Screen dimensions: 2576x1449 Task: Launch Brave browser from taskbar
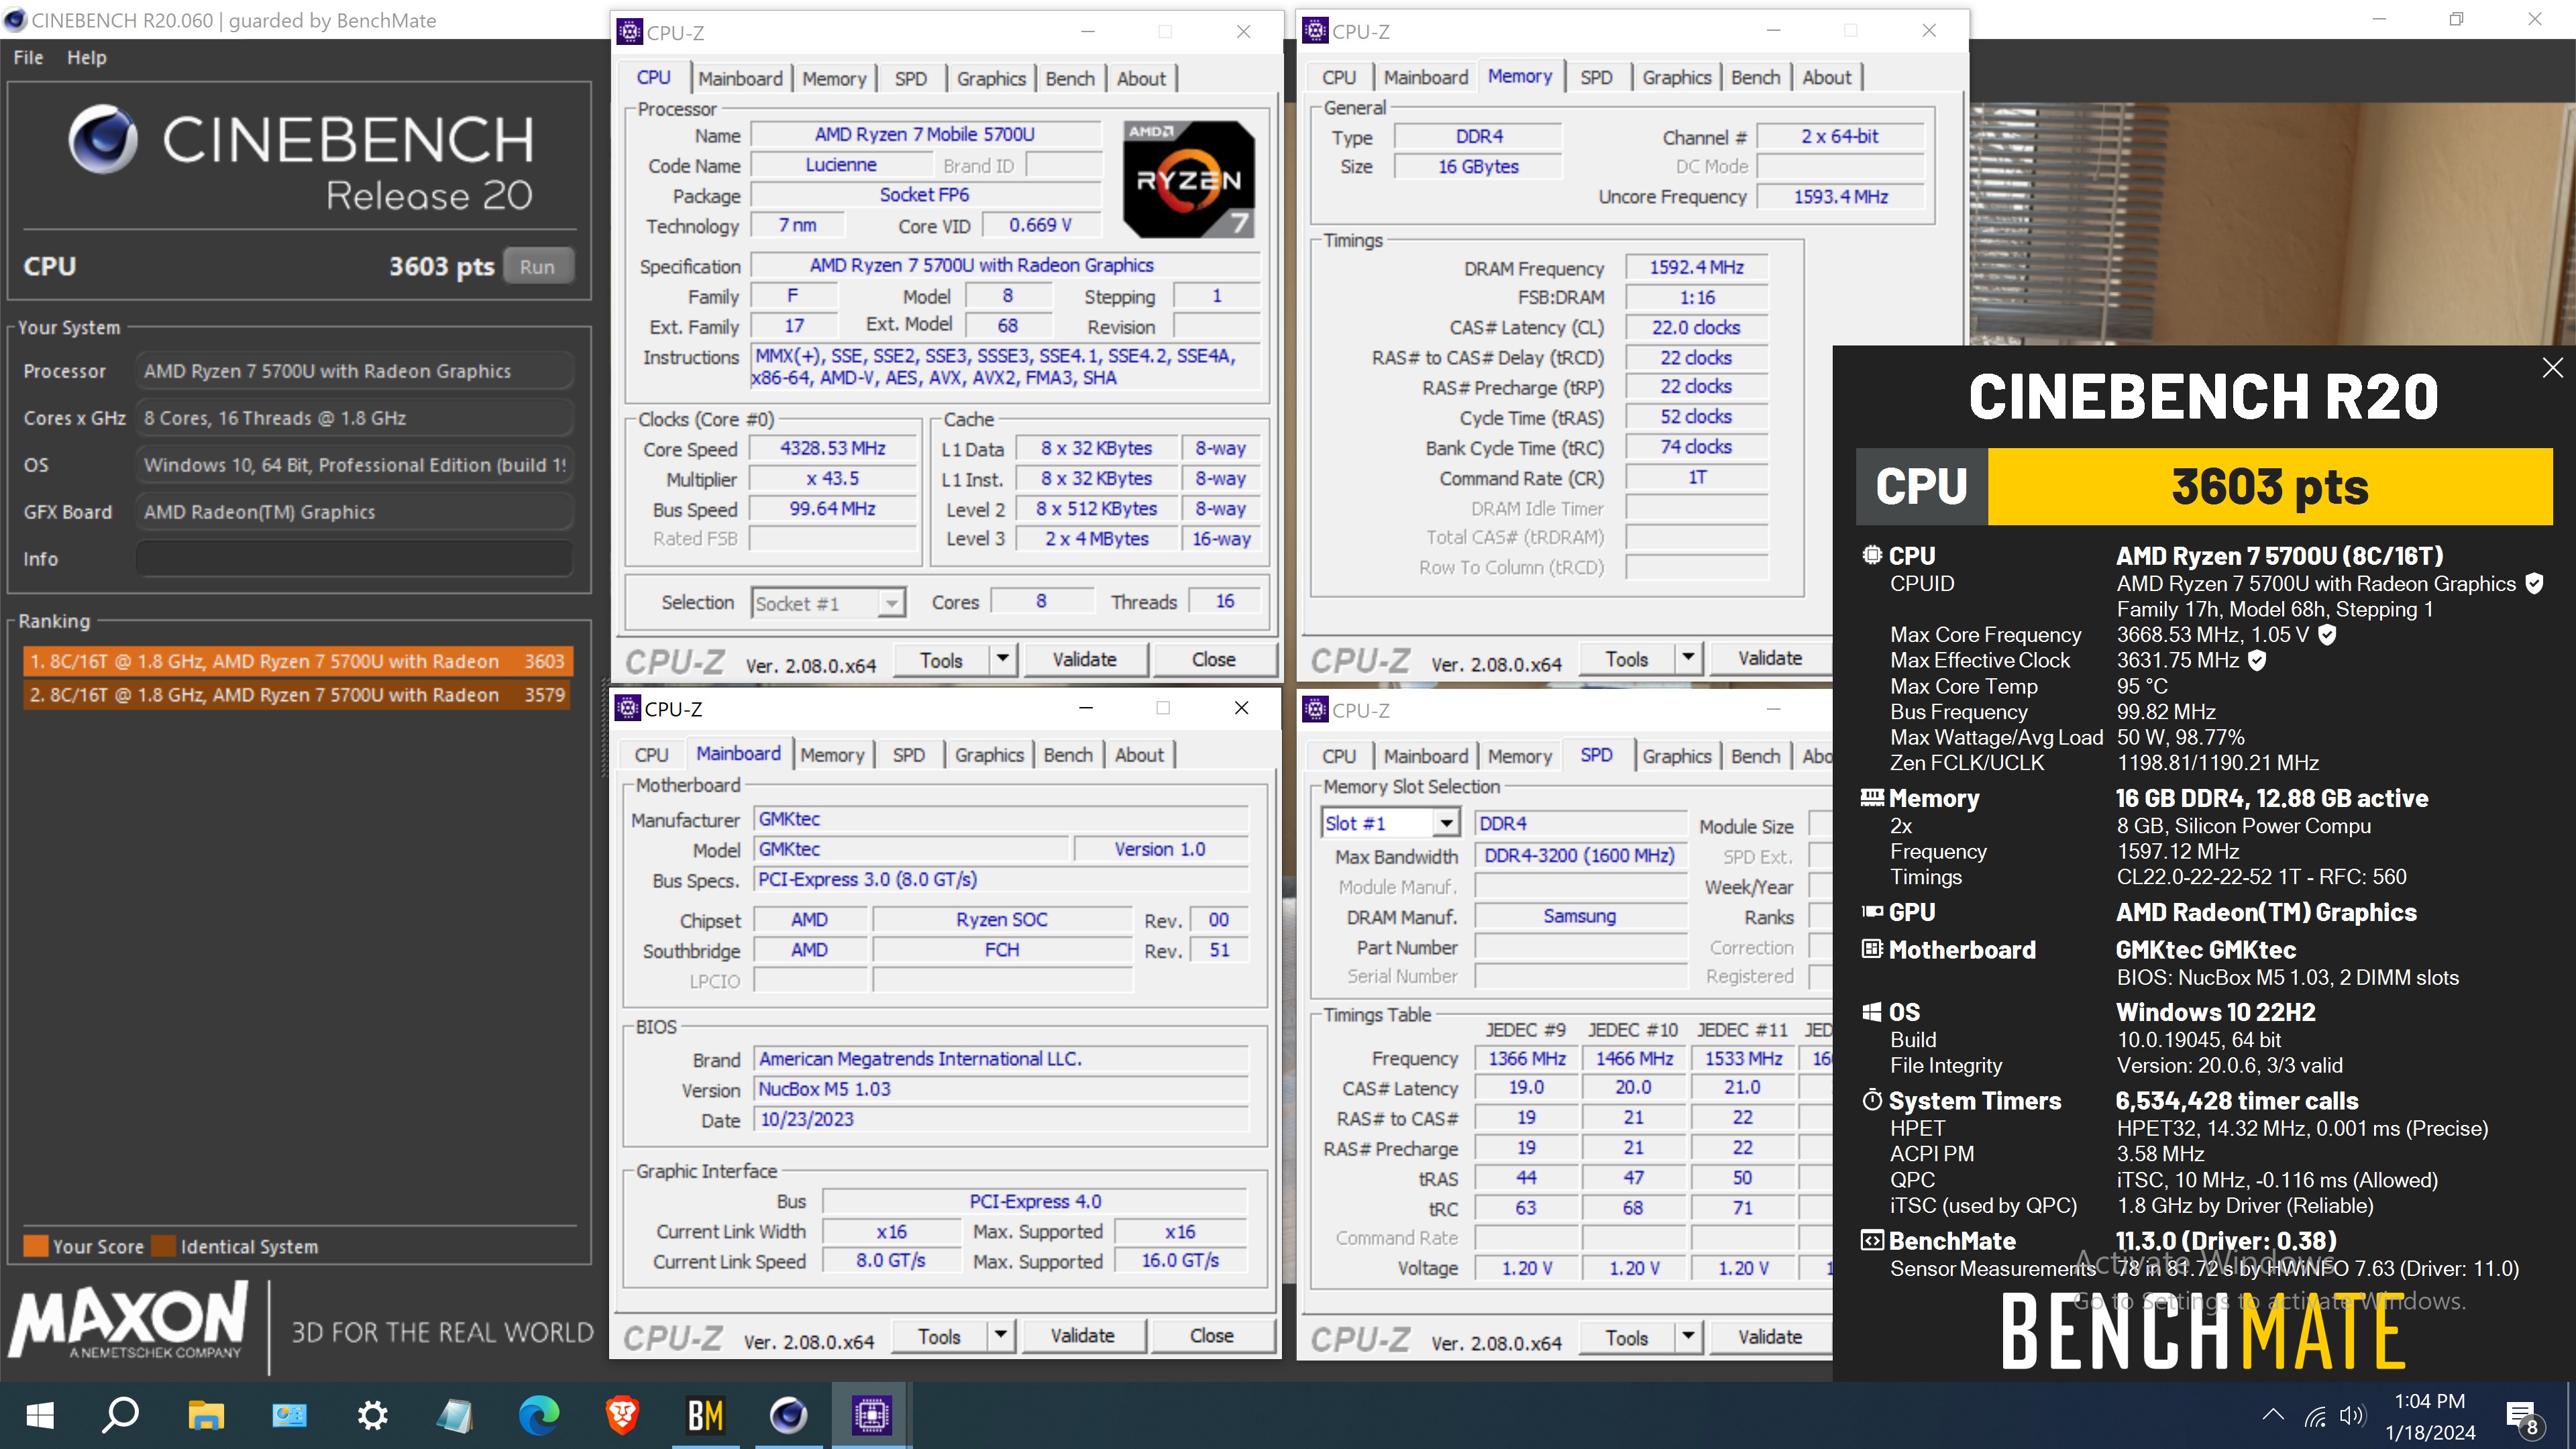click(622, 1415)
